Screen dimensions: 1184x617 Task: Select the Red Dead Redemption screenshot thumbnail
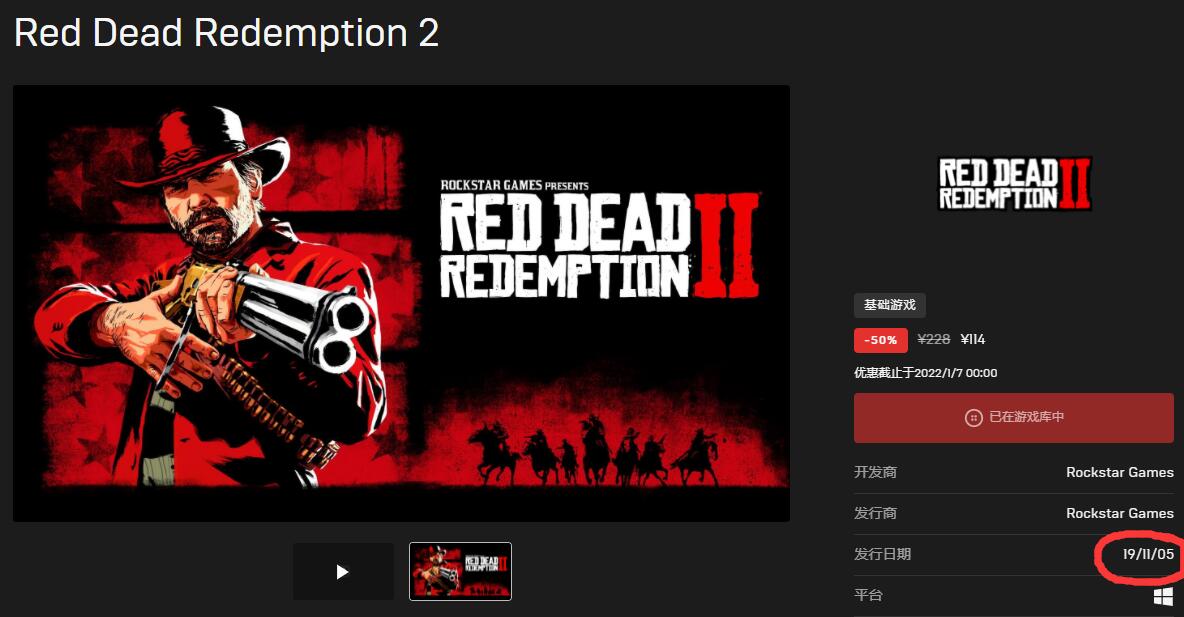(461, 572)
